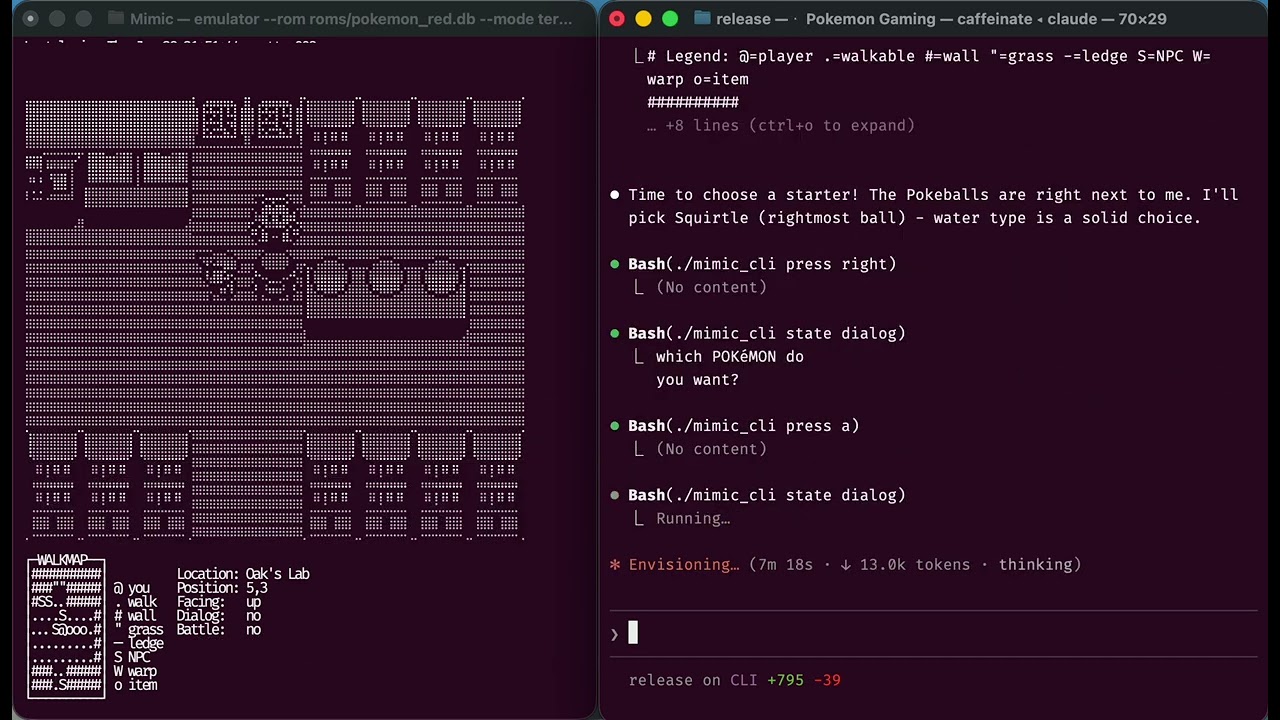Click the "S NPC" legend entry
This screenshot has height=720, width=1280.
(132, 658)
